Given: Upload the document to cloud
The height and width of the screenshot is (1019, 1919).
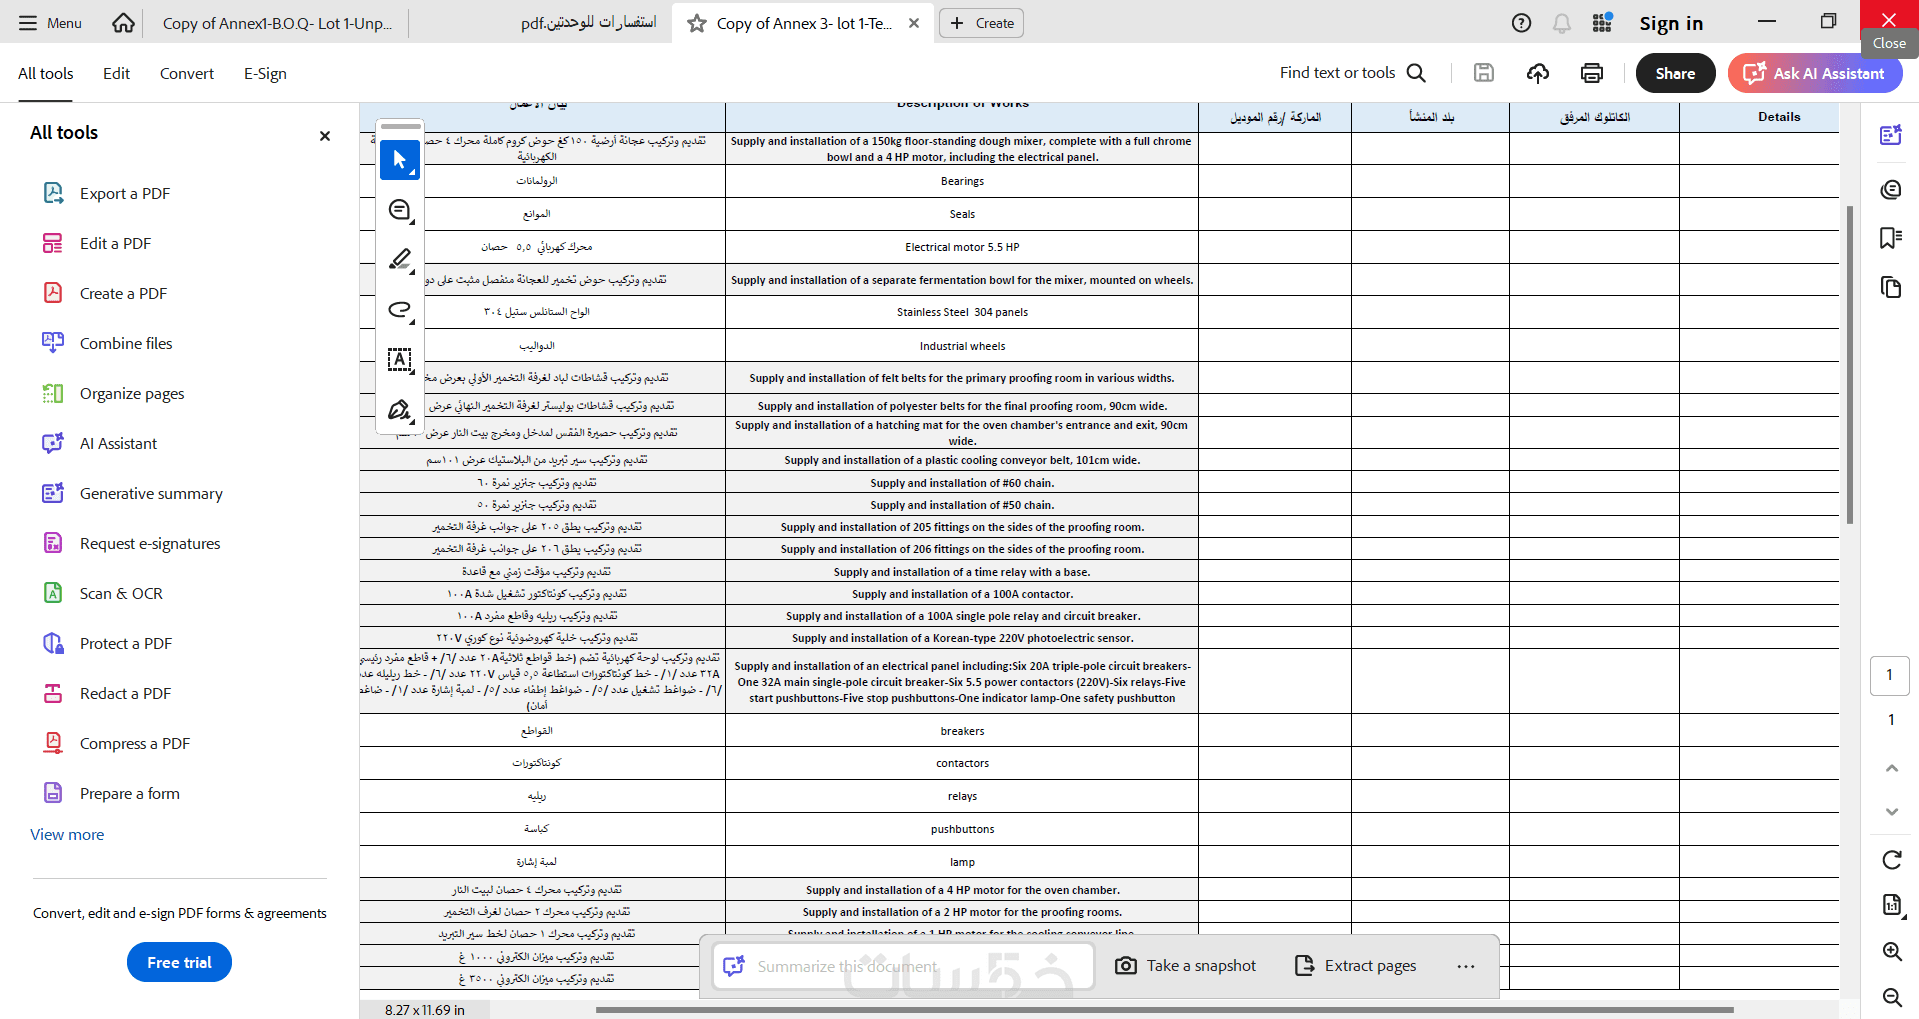Looking at the screenshot, I should pos(1538,73).
